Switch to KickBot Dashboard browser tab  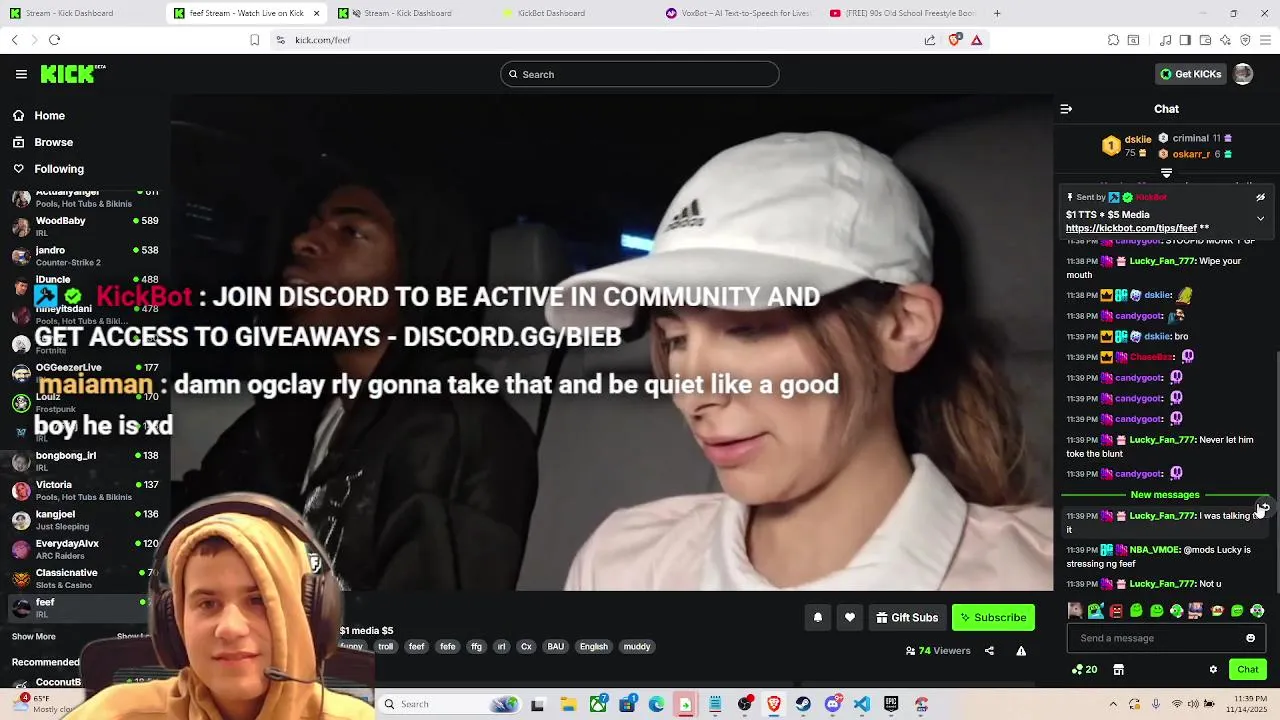click(551, 13)
